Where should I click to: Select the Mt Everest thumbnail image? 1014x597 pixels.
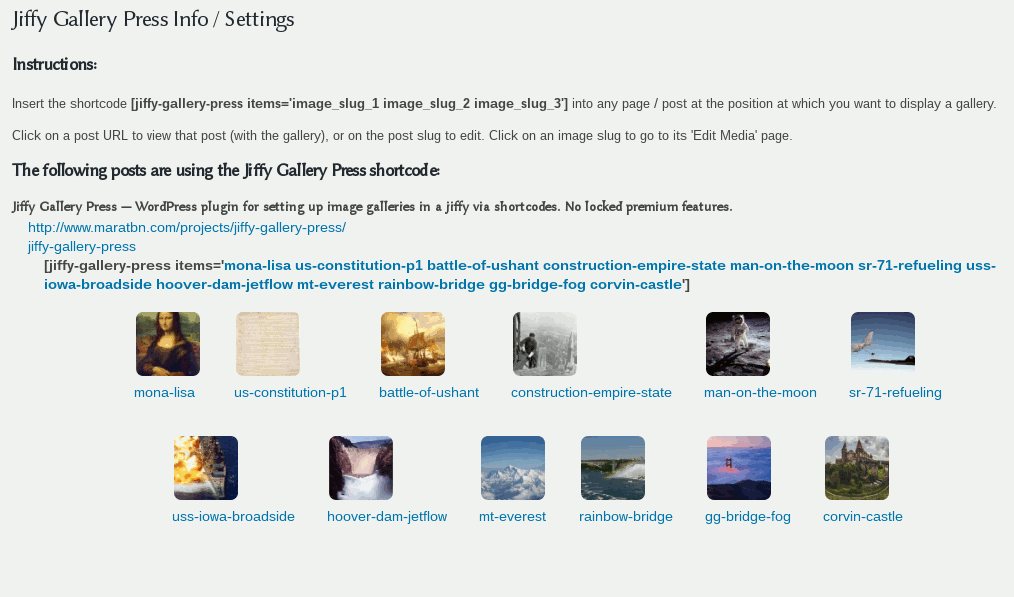[x=513, y=468]
